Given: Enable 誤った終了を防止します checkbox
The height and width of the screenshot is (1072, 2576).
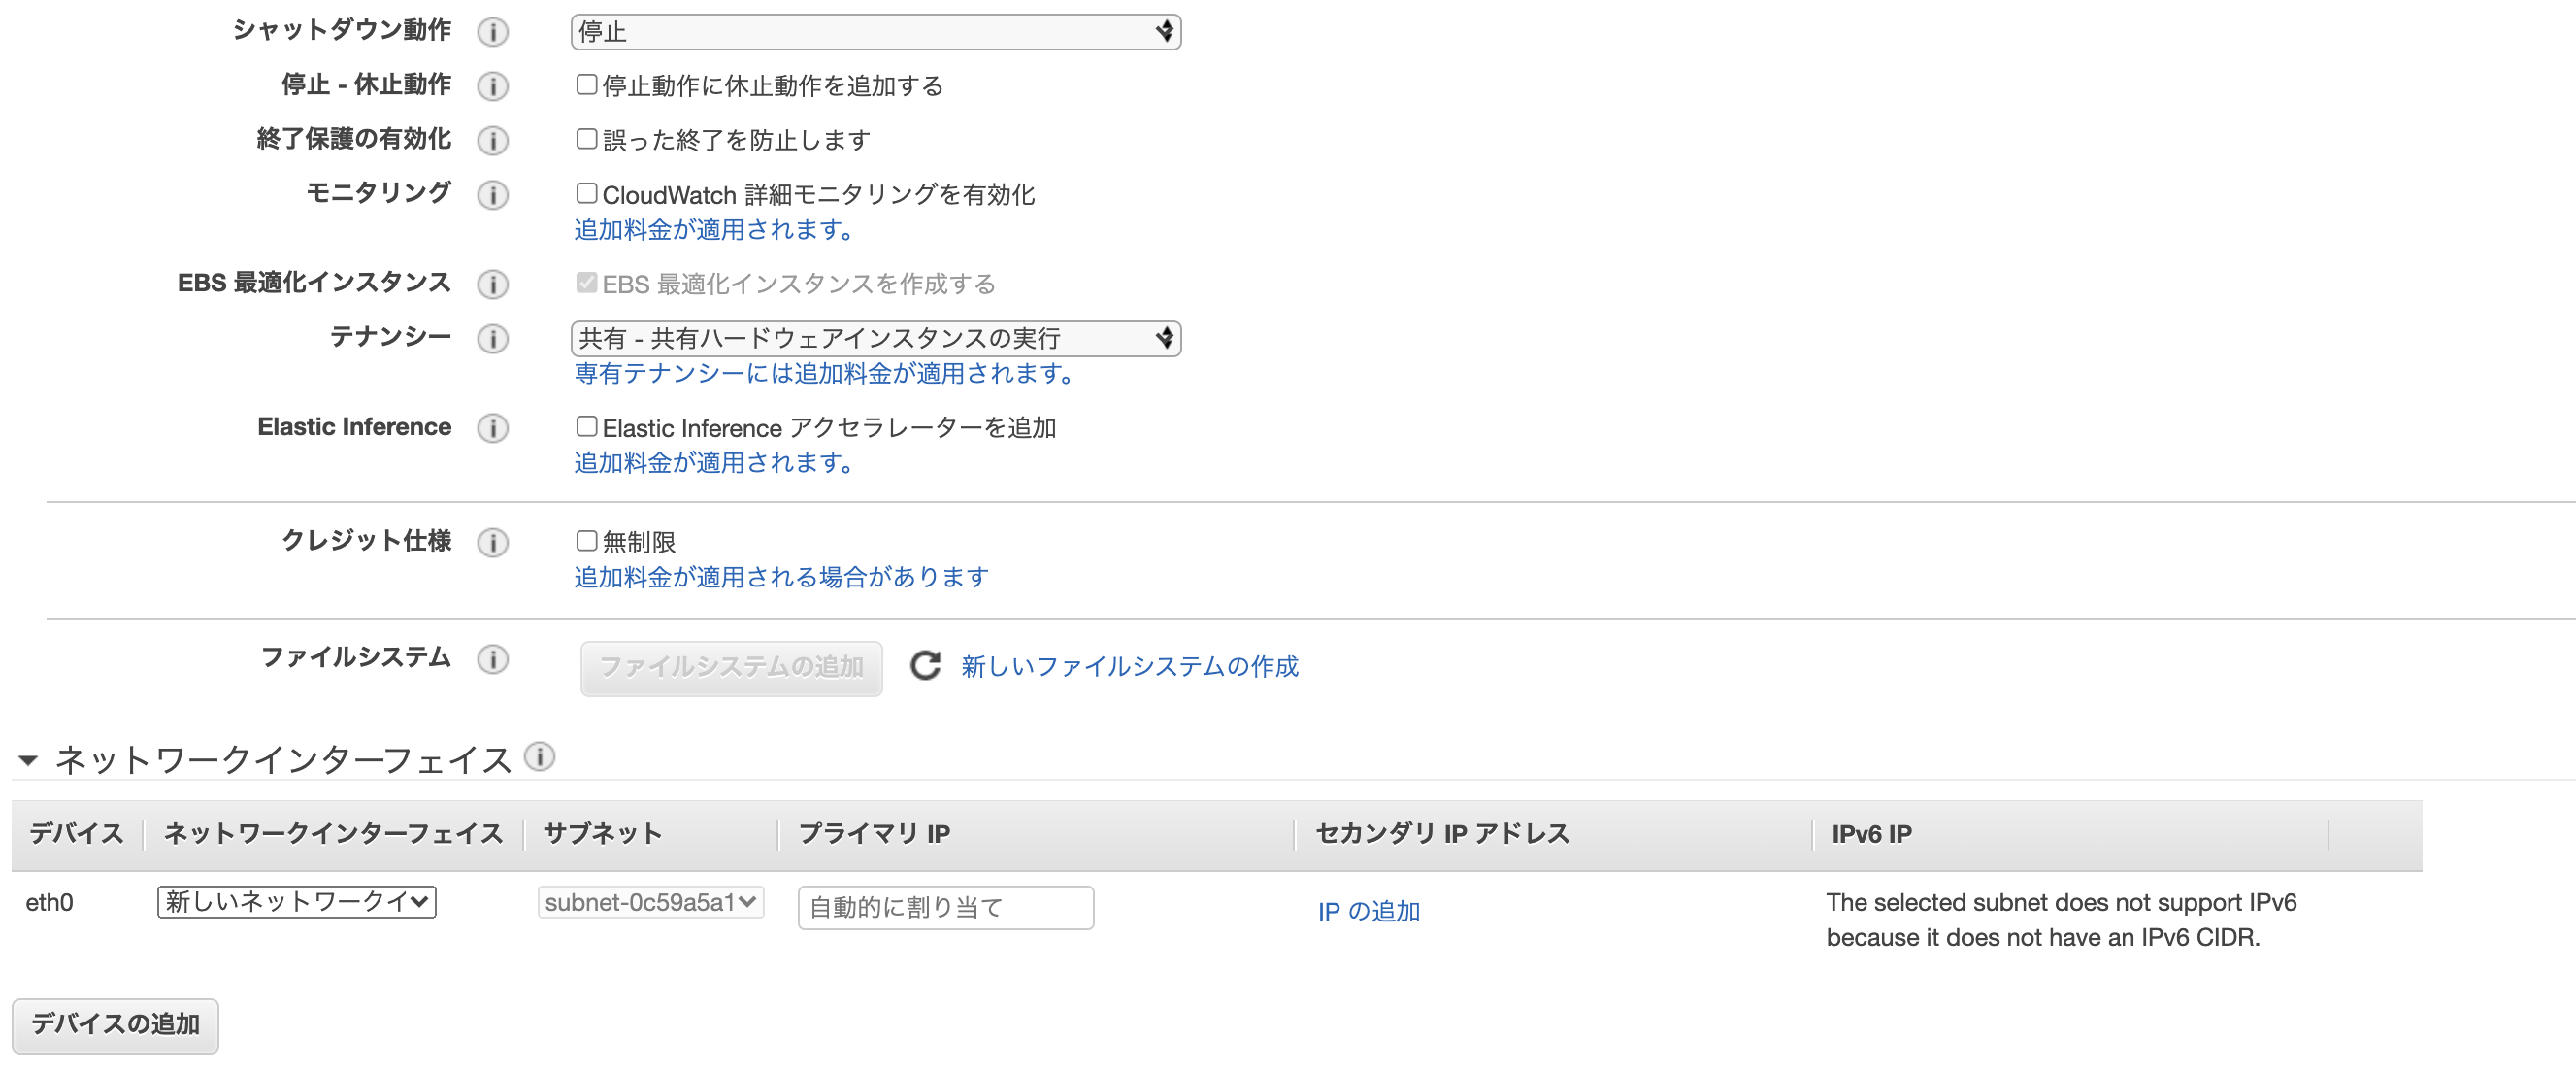Looking at the screenshot, I should tap(586, 139).
